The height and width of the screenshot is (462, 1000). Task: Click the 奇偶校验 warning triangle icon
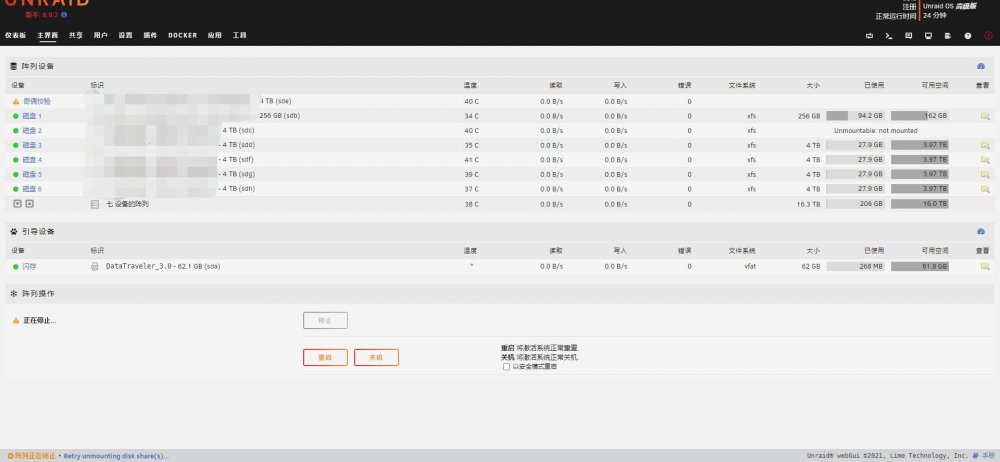click(16, 101)
